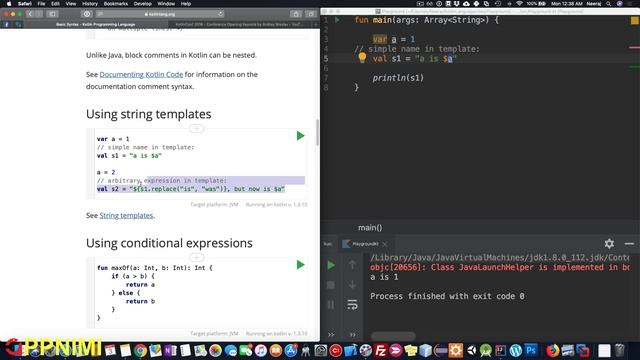This screenshot has width=640, height=360.
Task: Open Google Chrome from the Dock
Action: click(x=140, y=351)
